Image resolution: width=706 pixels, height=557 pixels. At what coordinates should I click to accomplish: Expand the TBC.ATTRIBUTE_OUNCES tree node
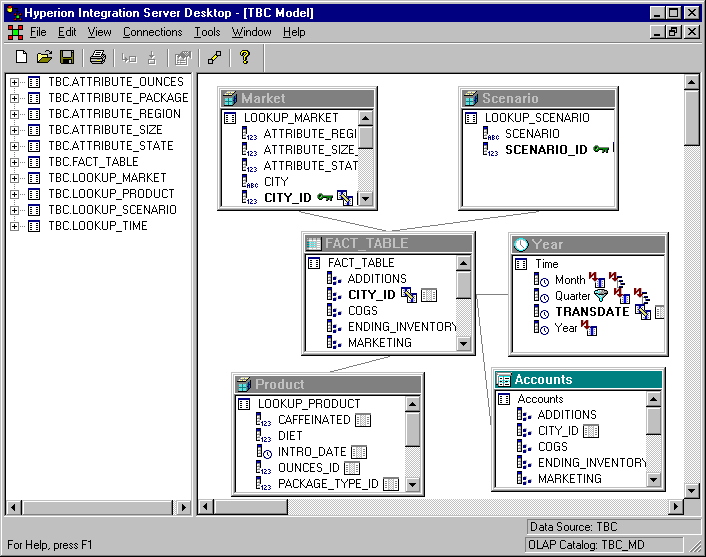14,82
